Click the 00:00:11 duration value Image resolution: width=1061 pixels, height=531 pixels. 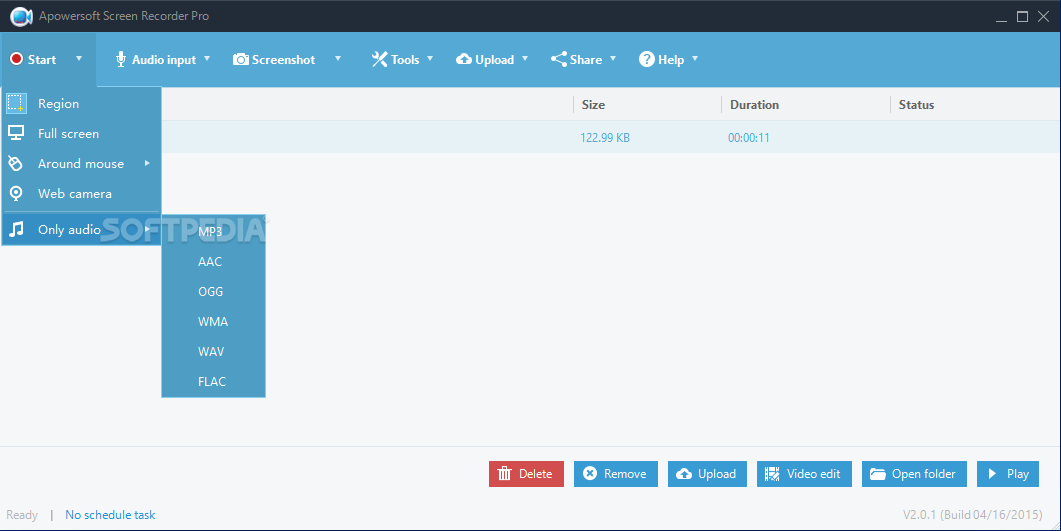pos(749,137)
